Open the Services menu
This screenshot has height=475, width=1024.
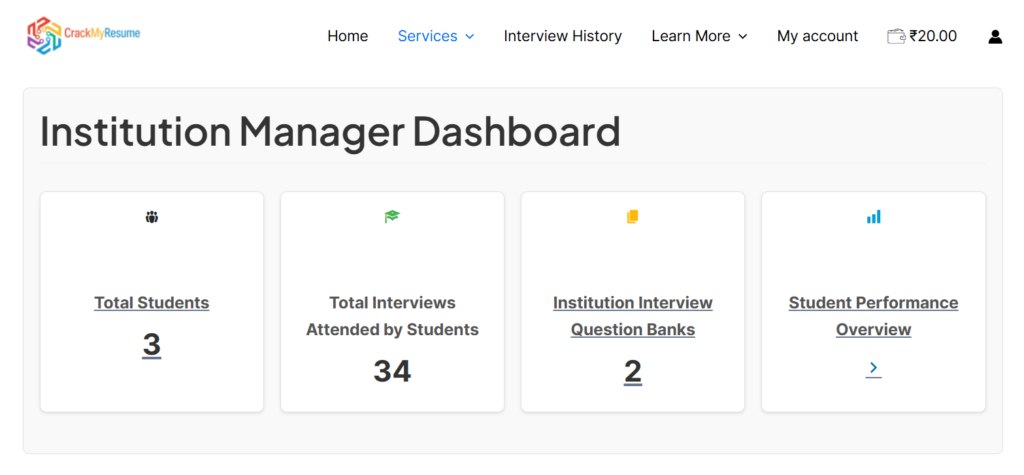428,36
